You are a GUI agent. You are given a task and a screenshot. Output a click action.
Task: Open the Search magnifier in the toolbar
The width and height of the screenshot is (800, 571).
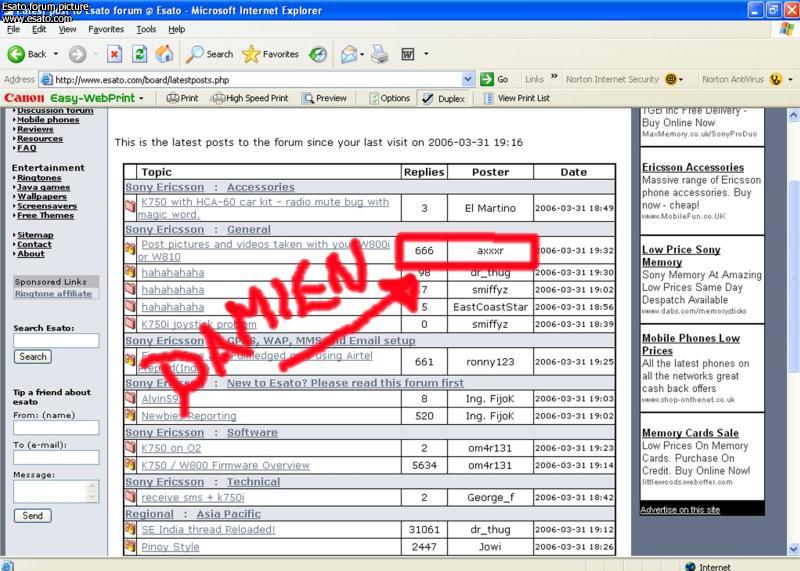194,54
